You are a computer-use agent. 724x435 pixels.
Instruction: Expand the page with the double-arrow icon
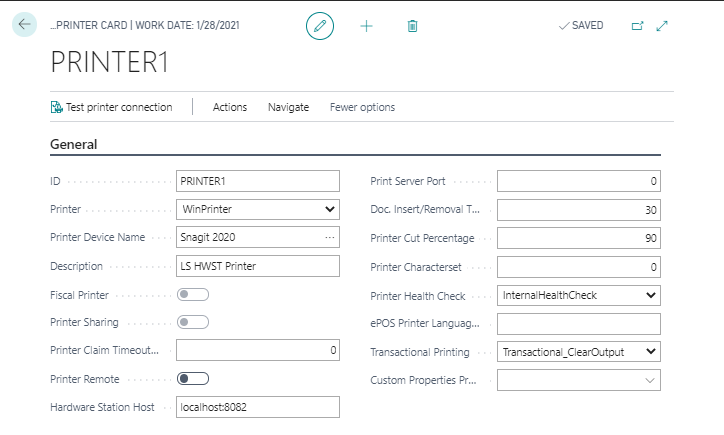662,26
